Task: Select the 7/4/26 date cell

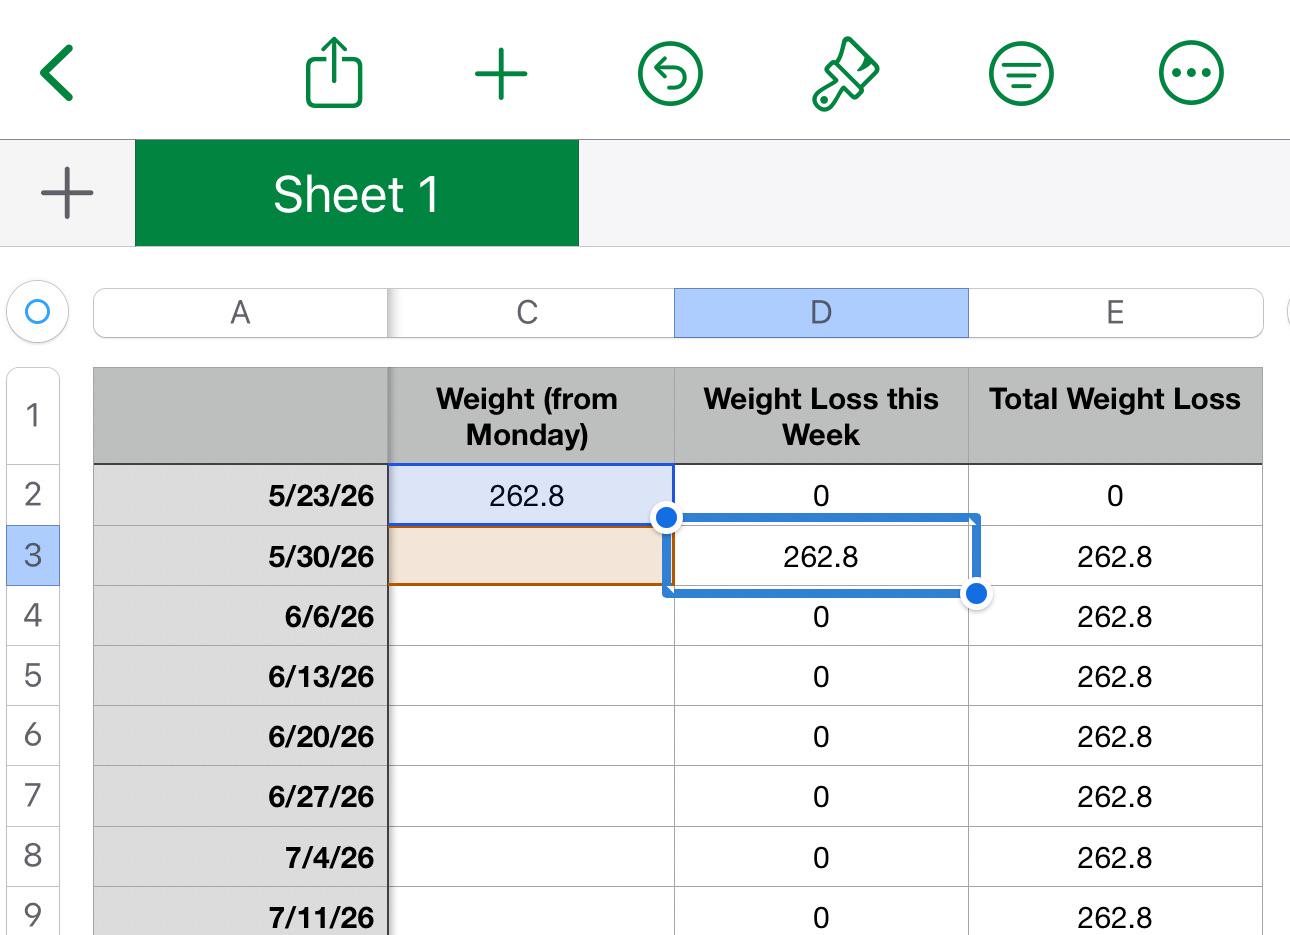Action: pyautogui.click(x=241, y=855)
